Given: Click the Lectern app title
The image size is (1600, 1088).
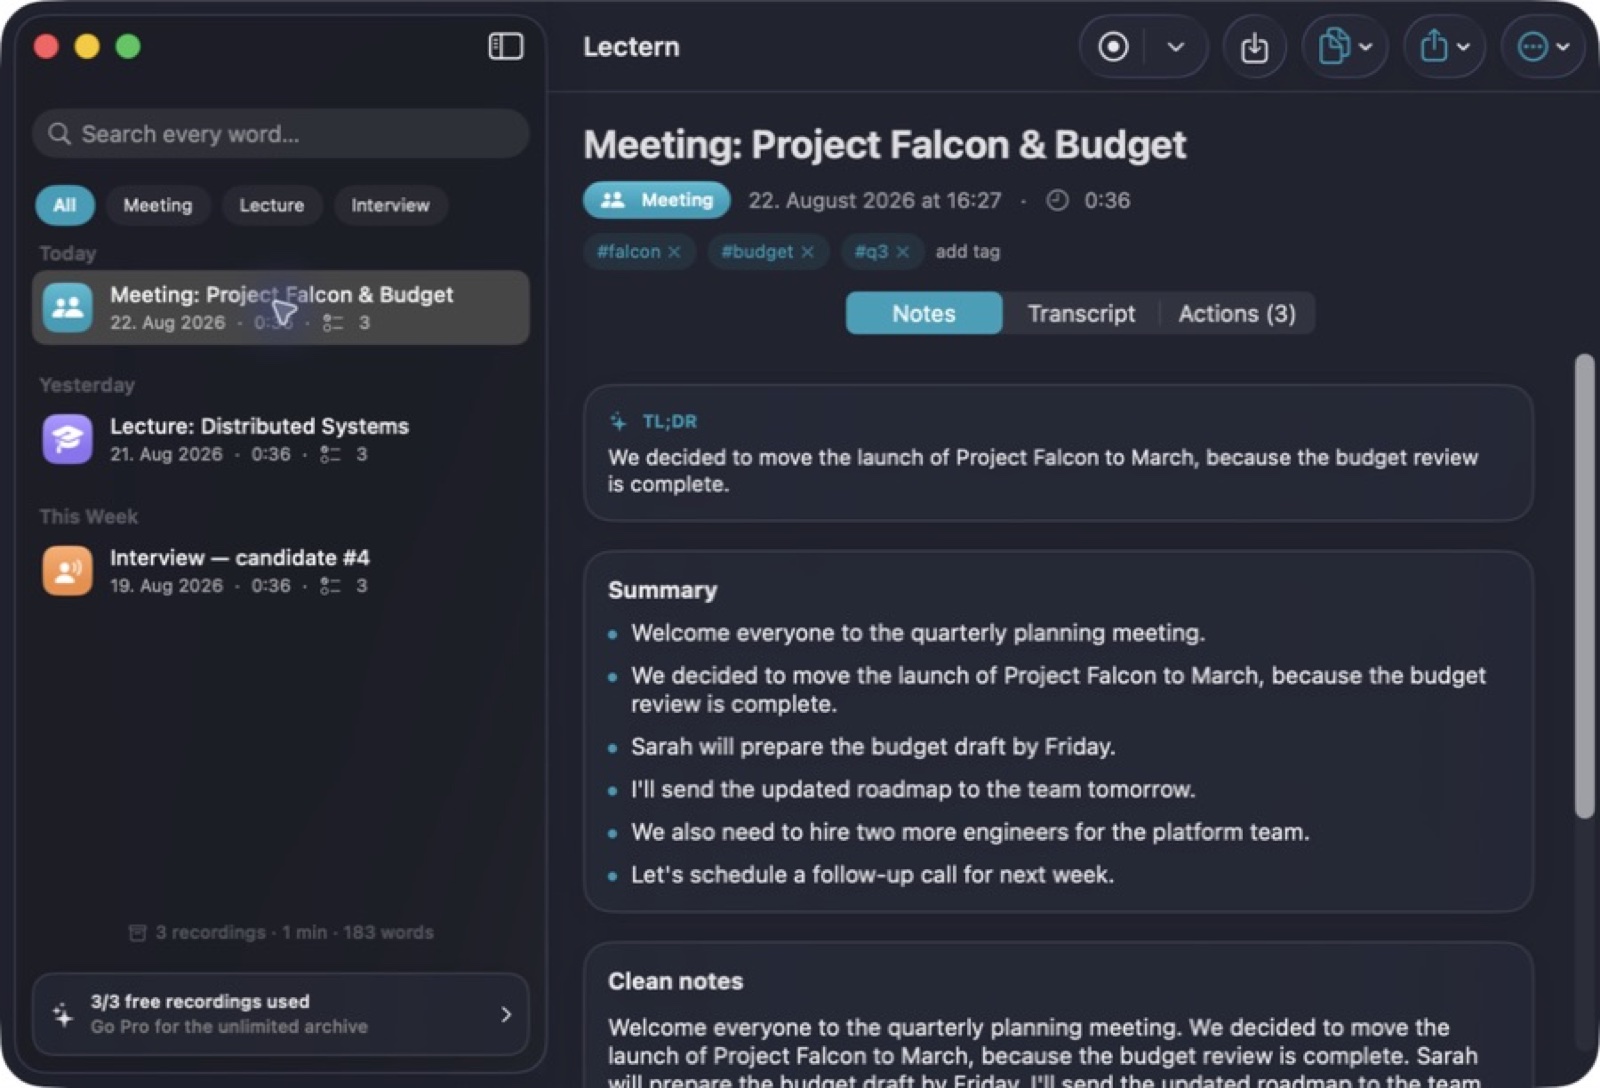Looking at the screenshot, I should pyautogui.click(x=632, y=47).
